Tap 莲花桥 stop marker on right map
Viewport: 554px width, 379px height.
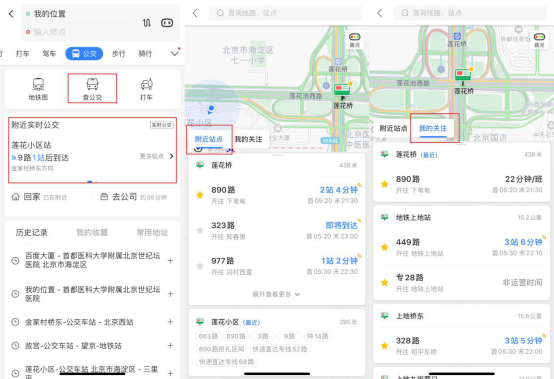[463, 75]
